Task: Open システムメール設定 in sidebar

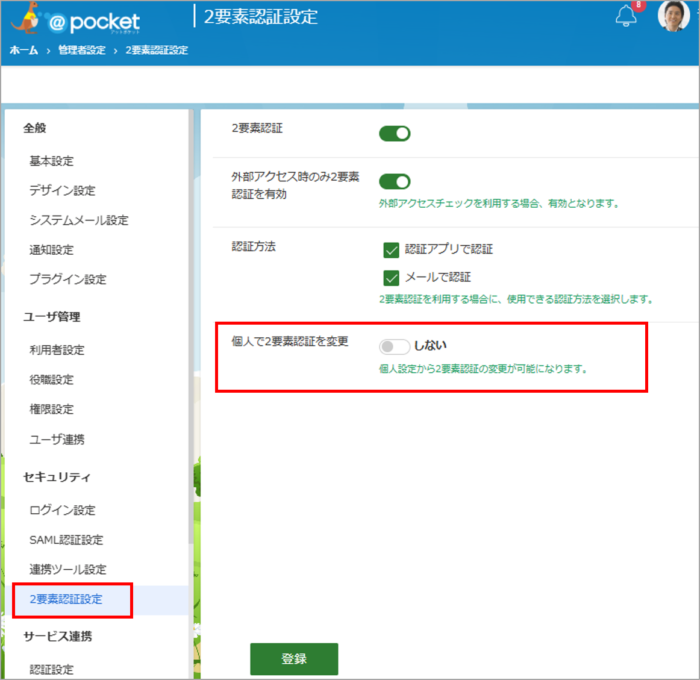Action: (79, 220)
